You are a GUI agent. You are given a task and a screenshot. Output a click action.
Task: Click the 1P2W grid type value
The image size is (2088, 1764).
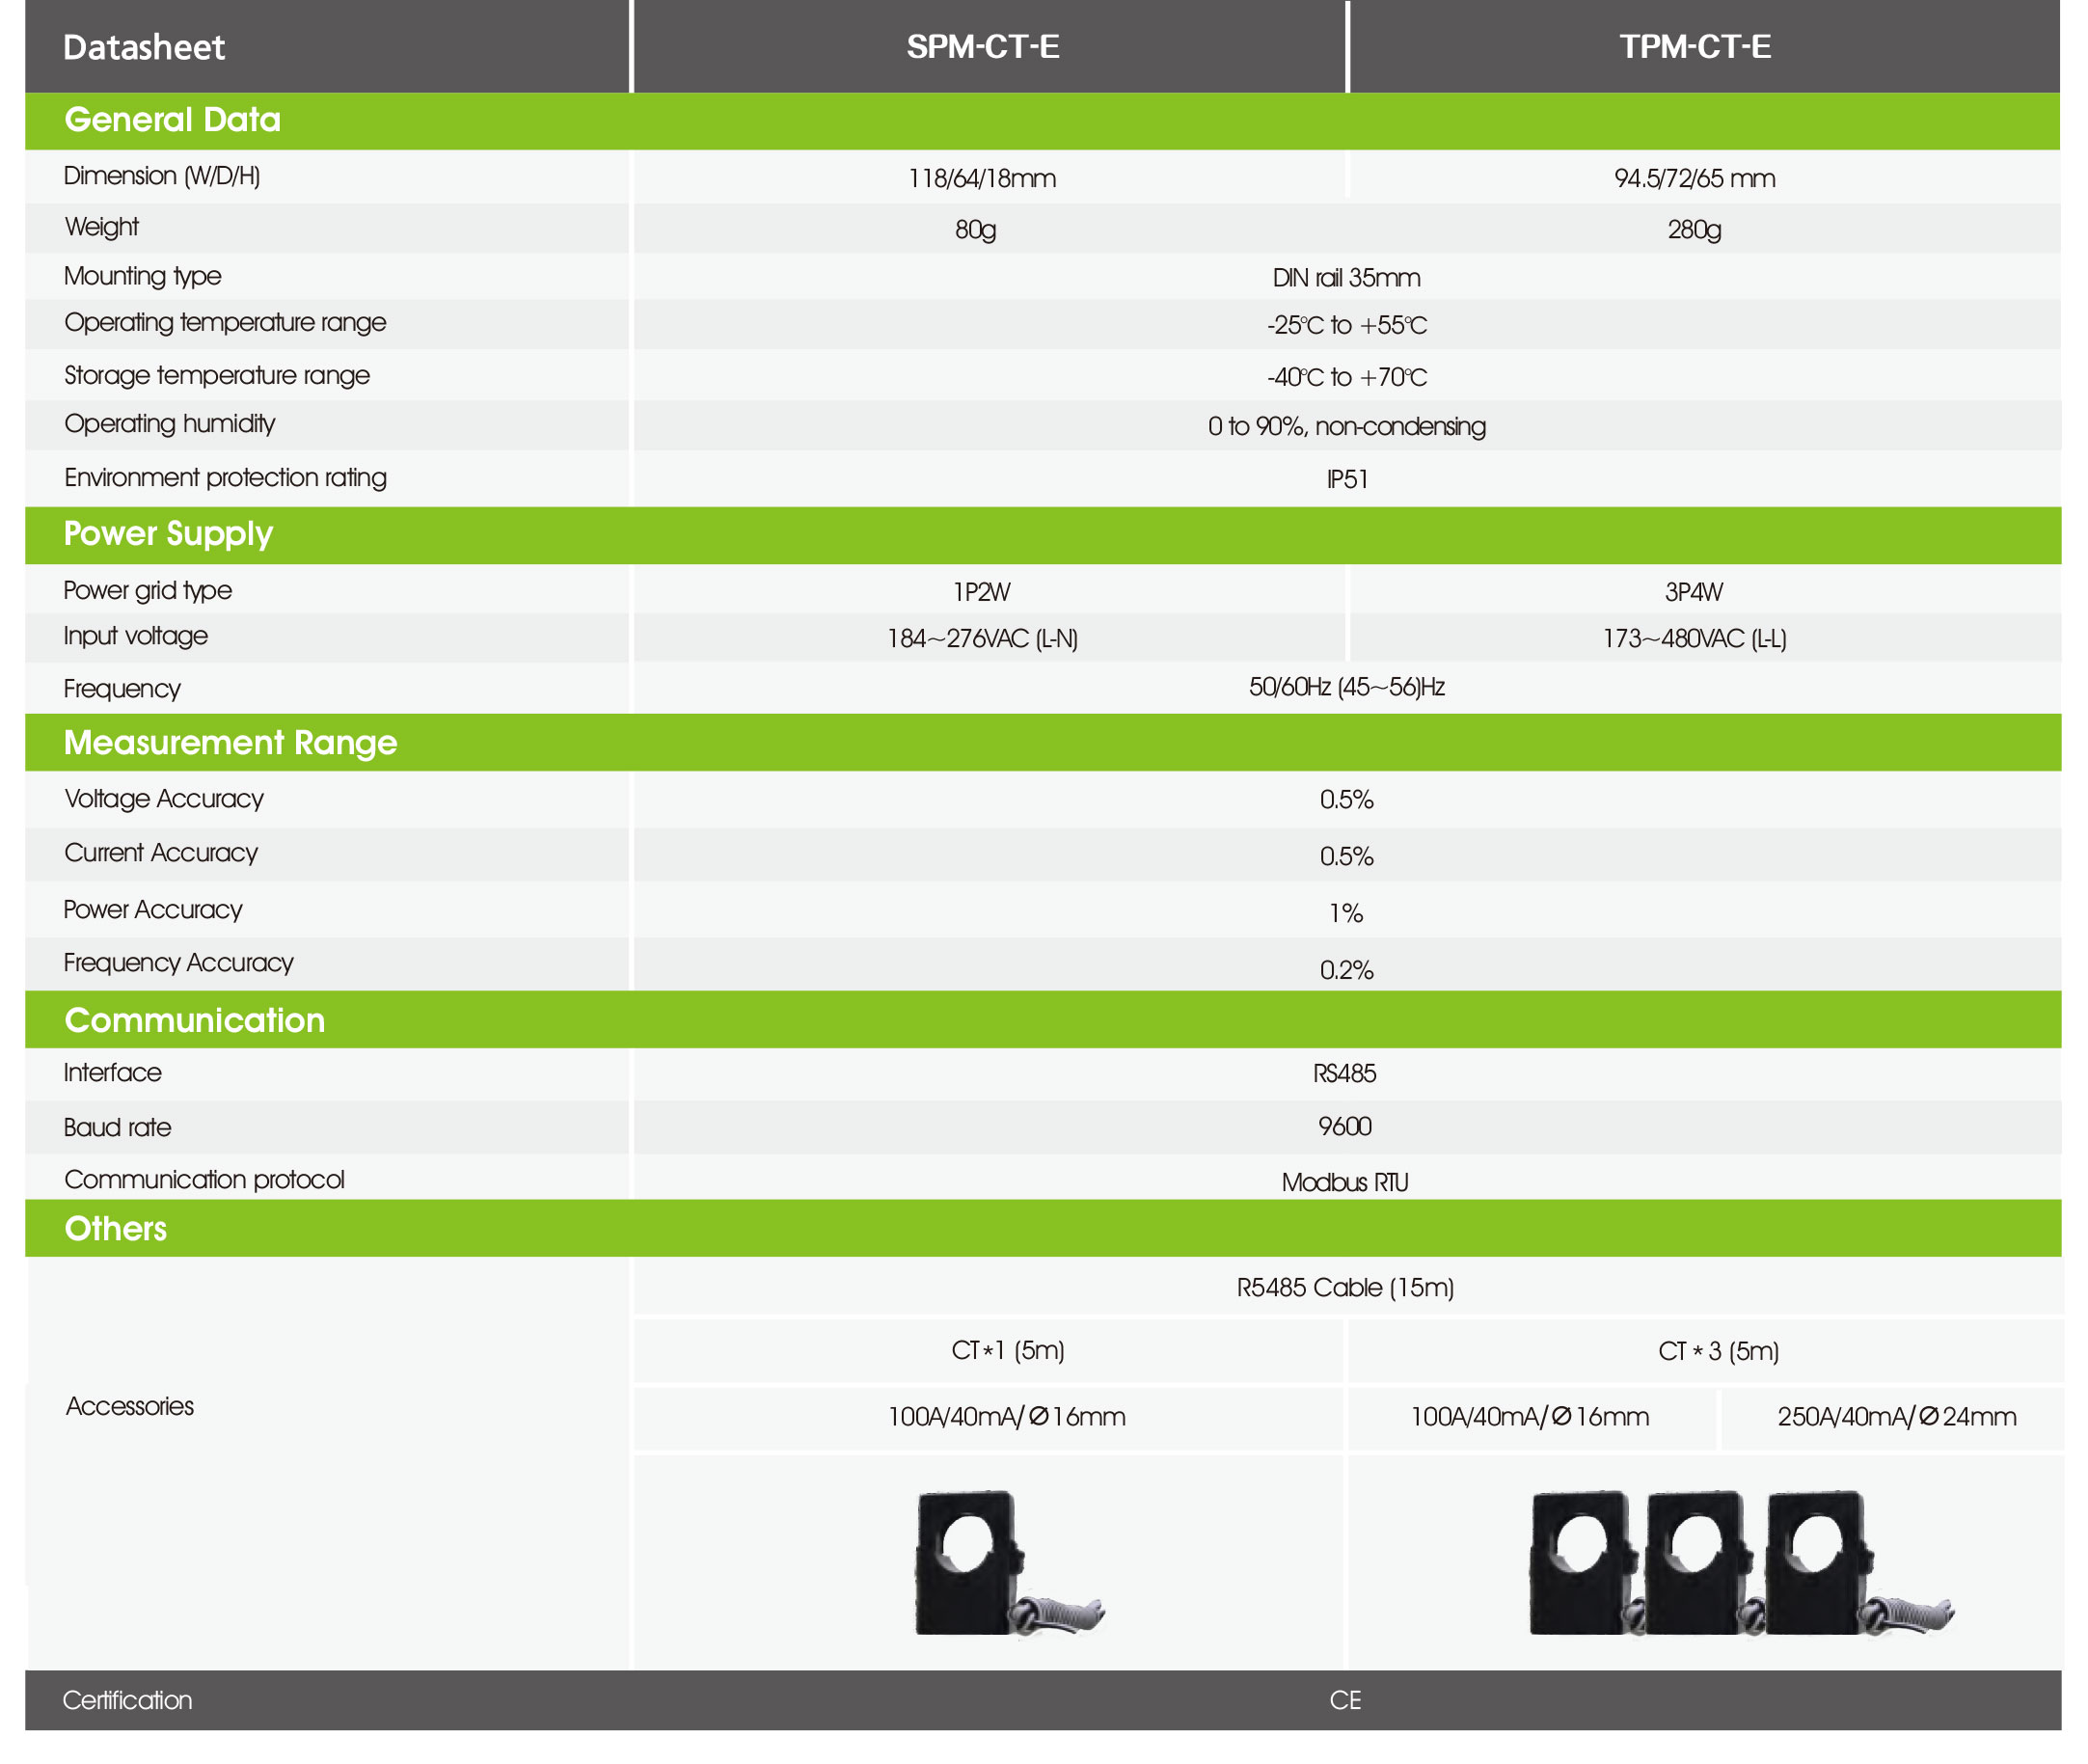[x=981, y=592]
